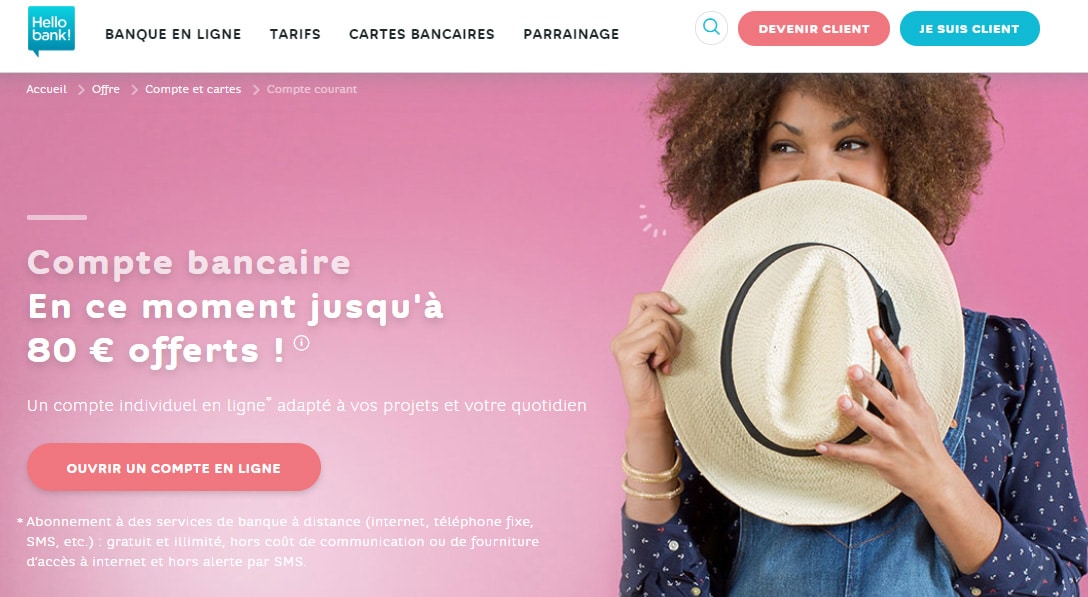Open the Compte et cartes breadcrumb link
1088x597 pixels.
tap(193, 90)
